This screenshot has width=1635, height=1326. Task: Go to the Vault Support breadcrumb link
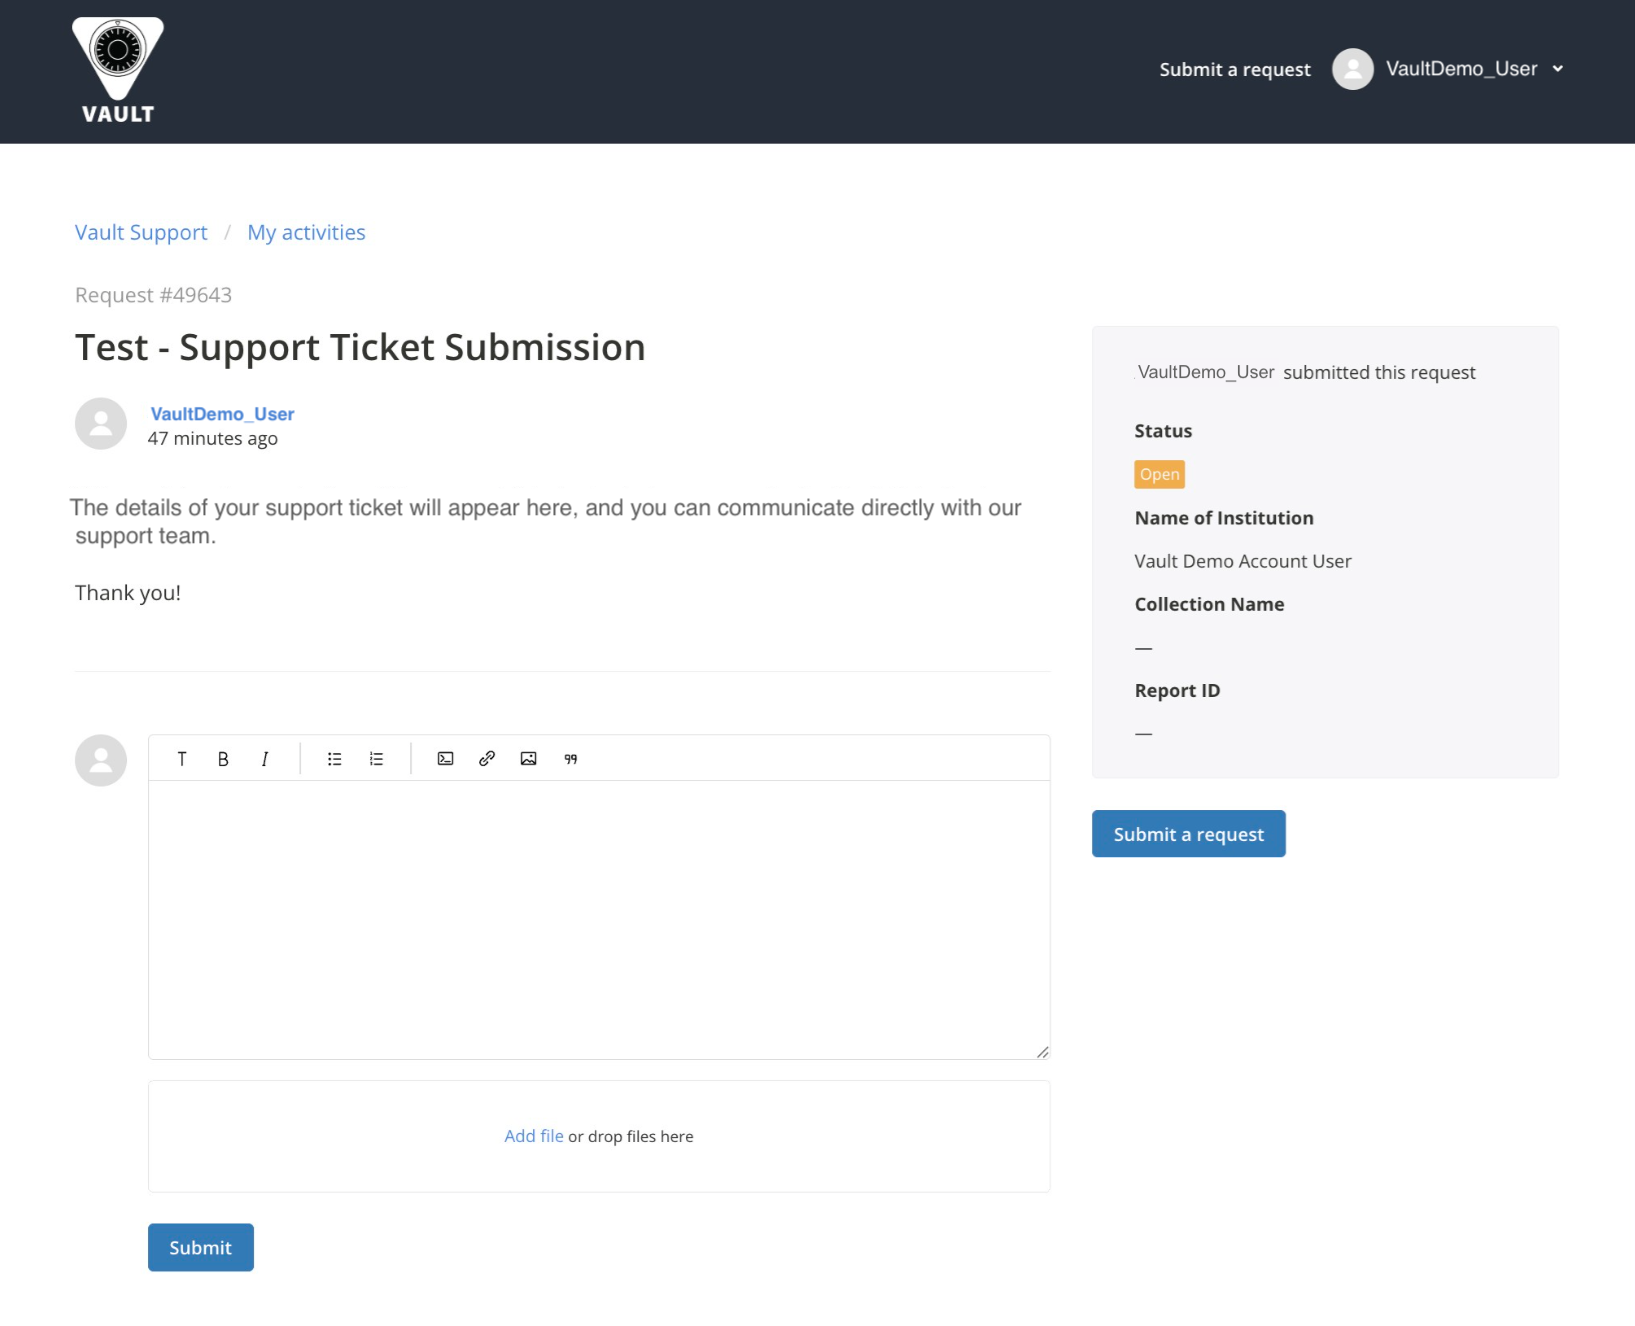pos(141,232)
